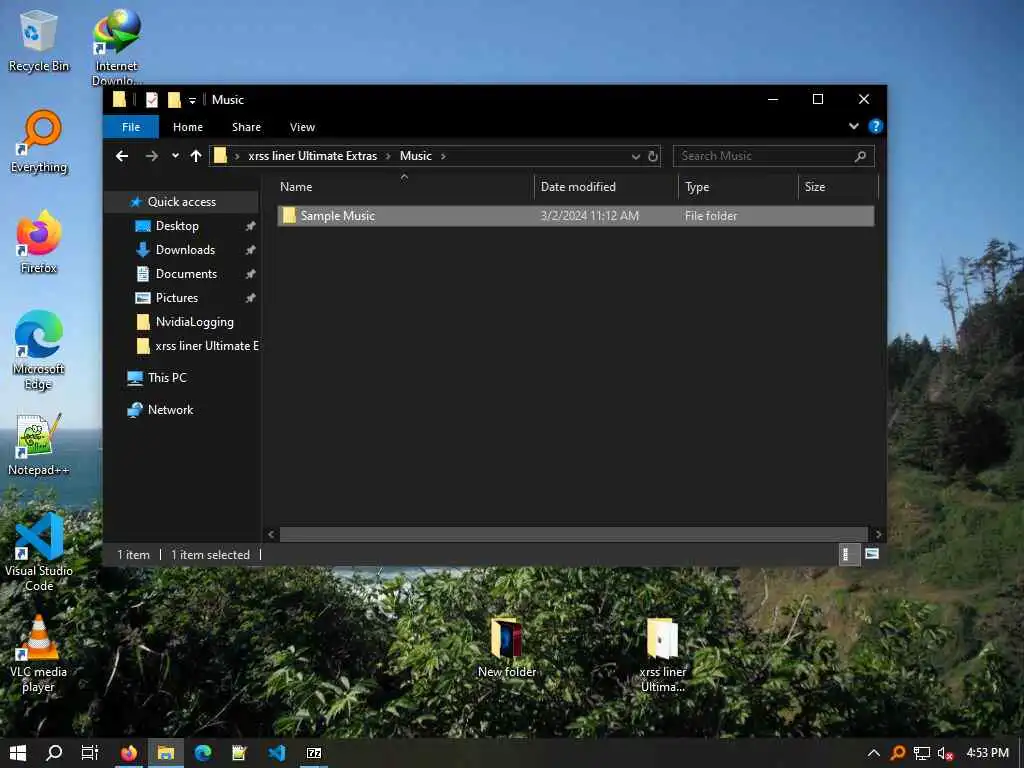Open Firefox from the taskbar
Screen dimensions: 1024x768
tap(129, 753)
